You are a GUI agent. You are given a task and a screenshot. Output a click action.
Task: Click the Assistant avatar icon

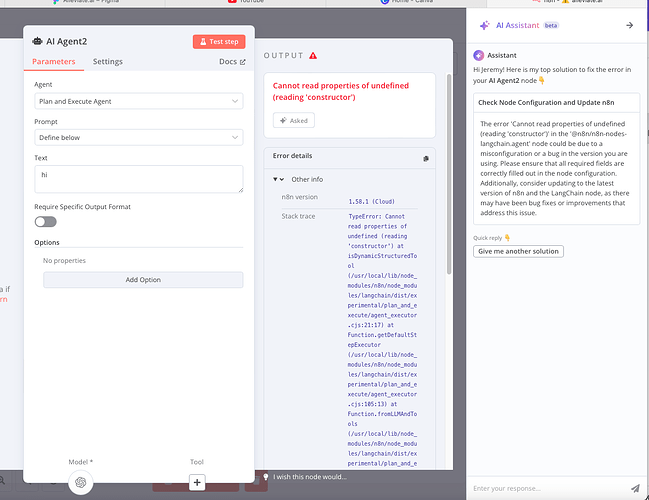[x=478, y=55]
